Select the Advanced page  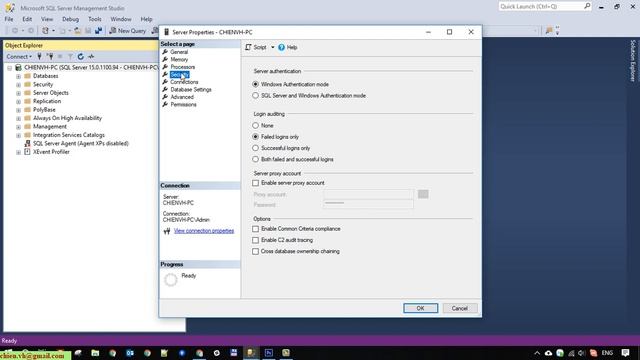coord(182,97)
